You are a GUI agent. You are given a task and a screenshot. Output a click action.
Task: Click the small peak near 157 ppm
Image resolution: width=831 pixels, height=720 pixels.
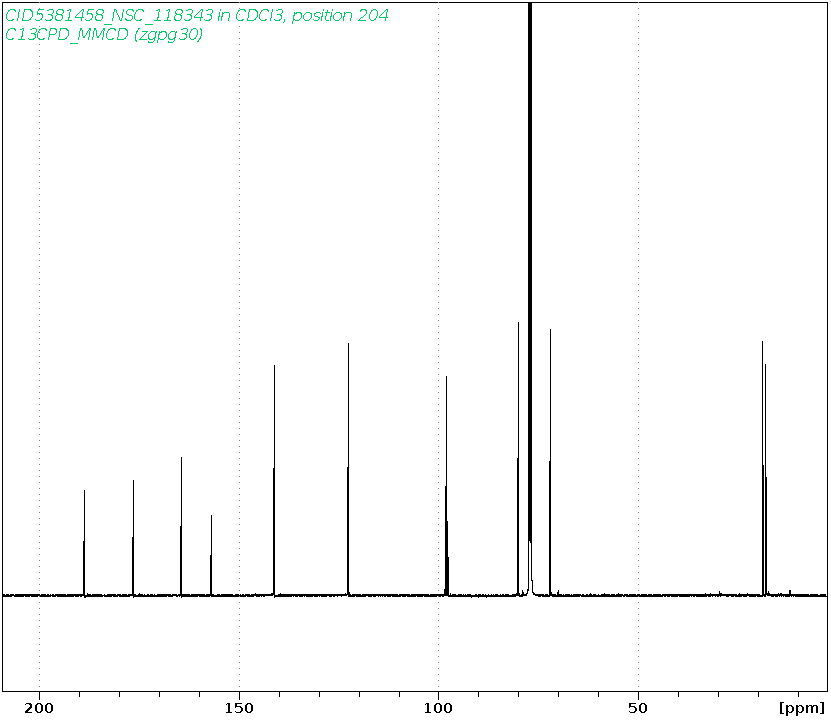pyautogui.click(x=211, y=556)
